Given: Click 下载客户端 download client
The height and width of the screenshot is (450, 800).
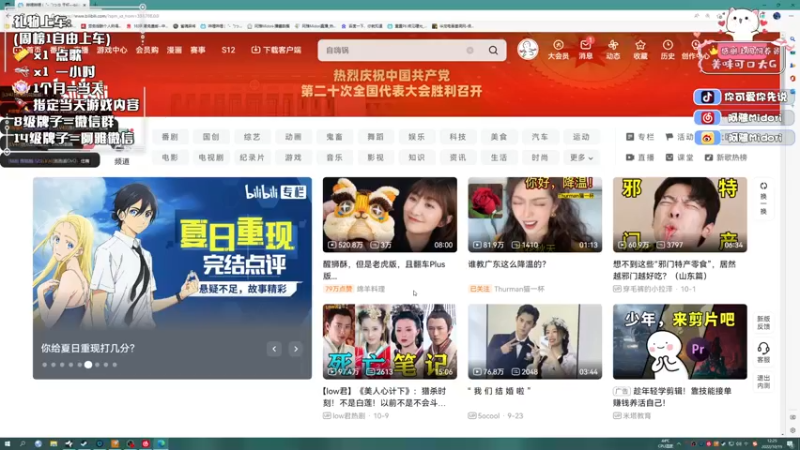Looking at the screenshot, I should pyautogui.click(x=276, y=50).
